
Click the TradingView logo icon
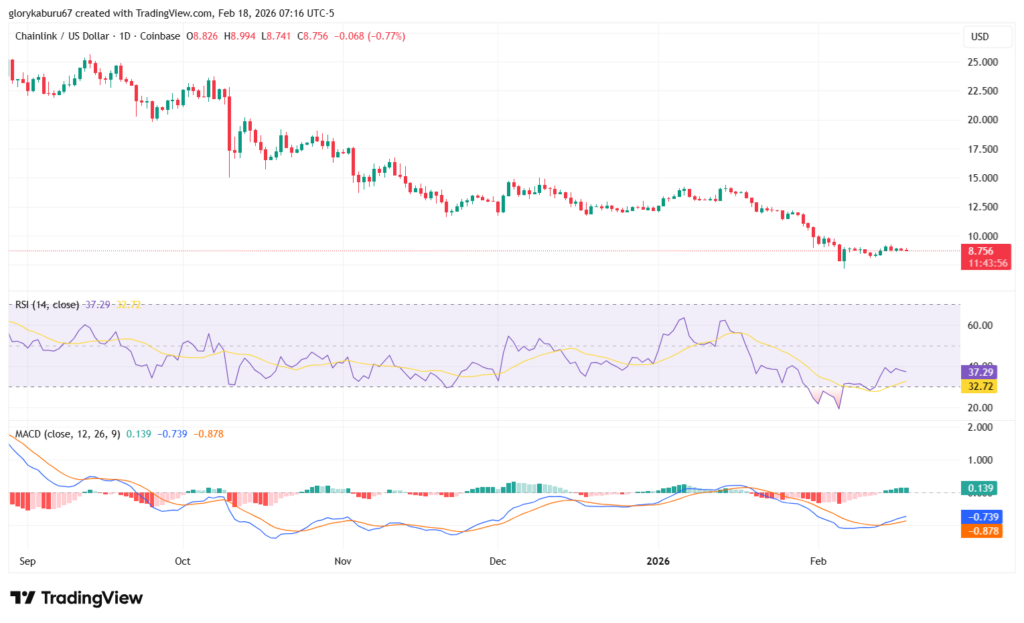pos(23,598)
